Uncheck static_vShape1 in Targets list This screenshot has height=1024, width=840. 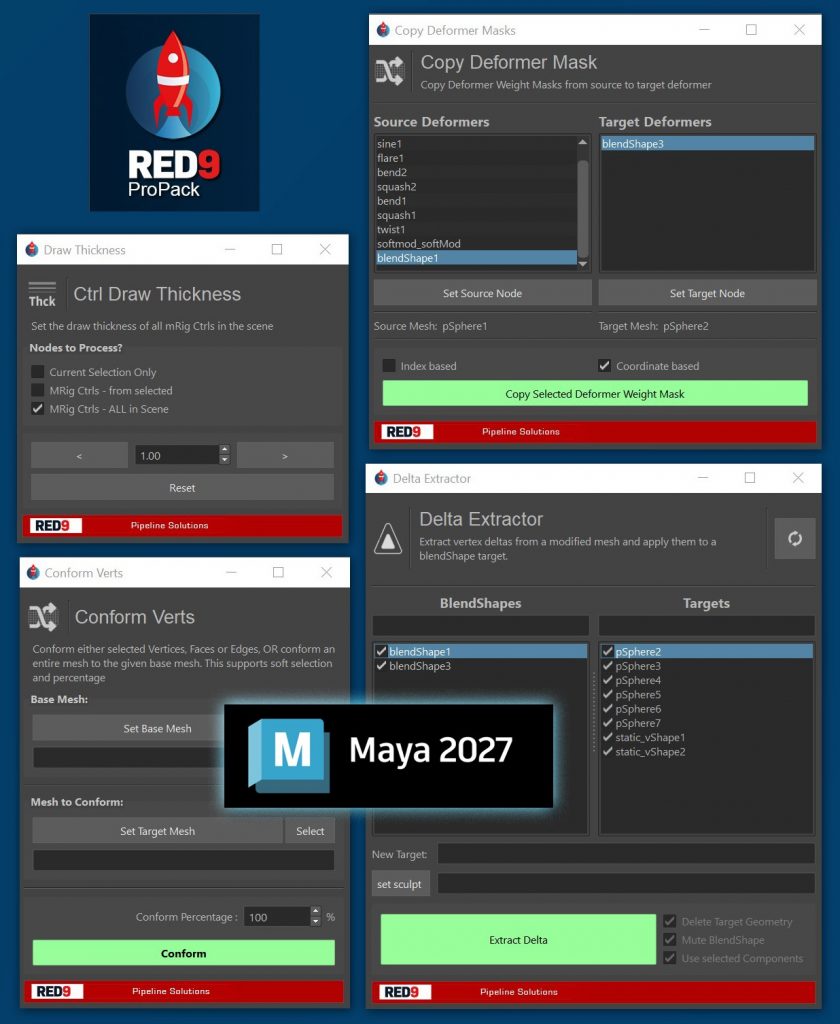pyautogui.click(x=607, y=737)
